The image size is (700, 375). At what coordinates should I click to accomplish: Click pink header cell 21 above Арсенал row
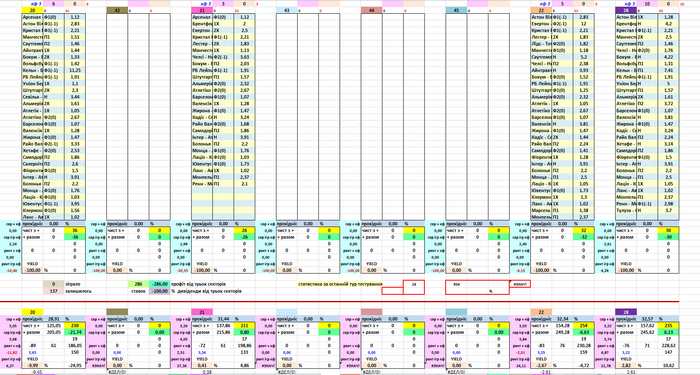202,10
